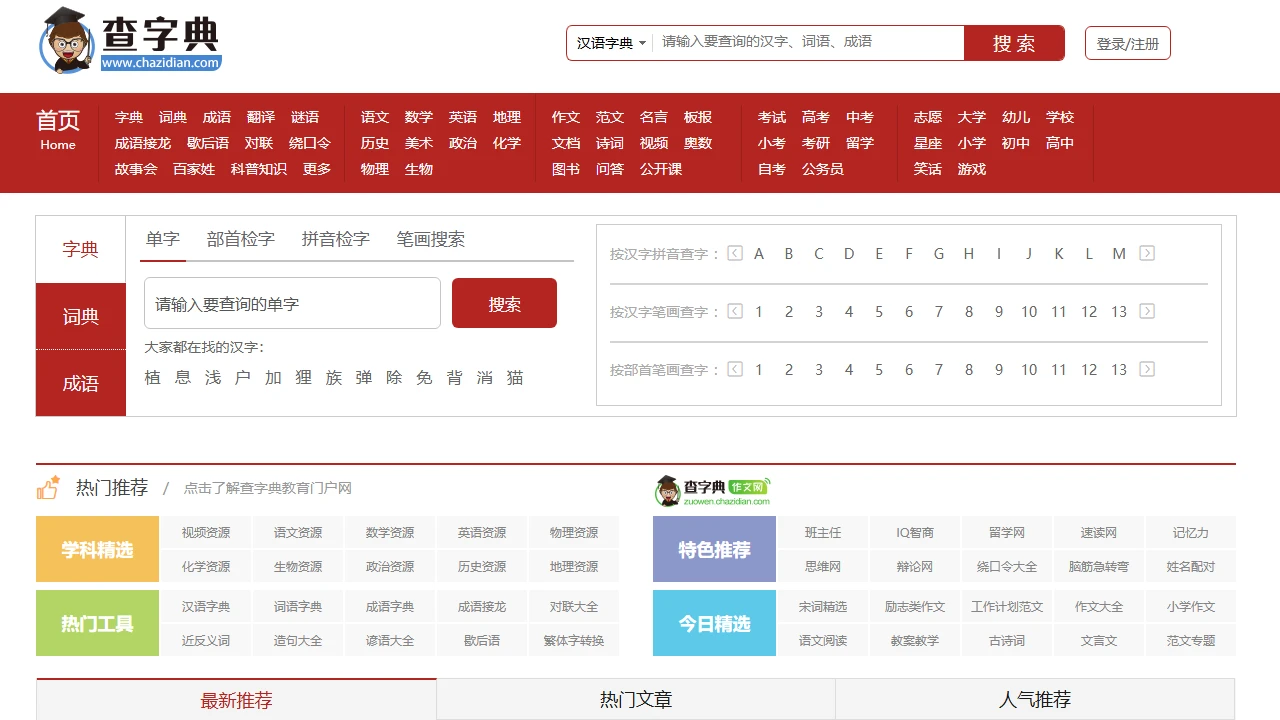Viewport: 1280px width, 720px height.
Task: Open the 汉语字典 dictionary type dropdown
Action: point(609,42)
